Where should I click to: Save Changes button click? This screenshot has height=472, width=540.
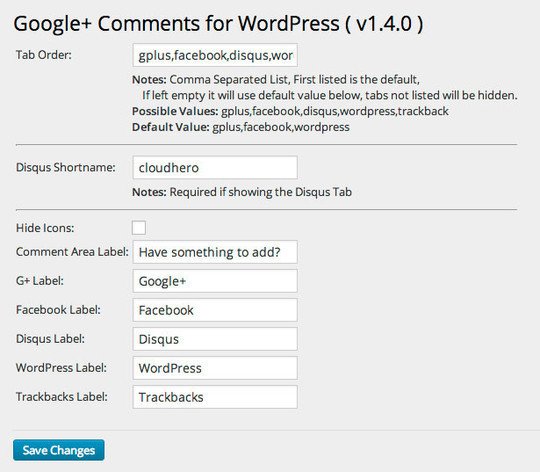pyautogui.click(x=59, y=450)
